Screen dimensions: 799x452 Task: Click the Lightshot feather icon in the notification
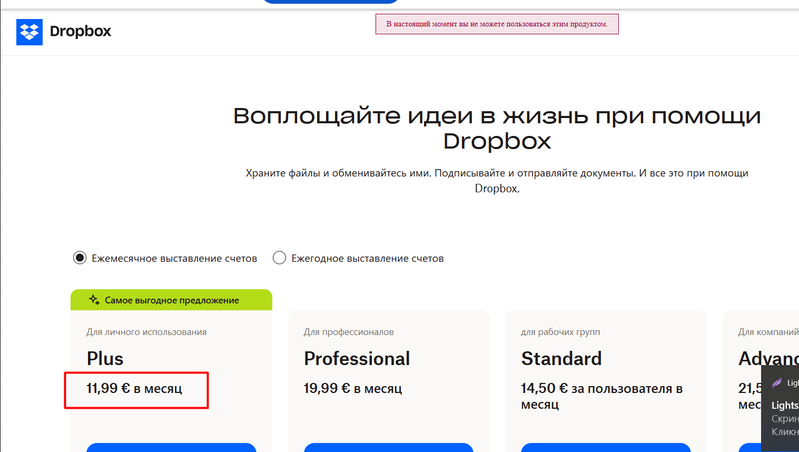(777, 383)
